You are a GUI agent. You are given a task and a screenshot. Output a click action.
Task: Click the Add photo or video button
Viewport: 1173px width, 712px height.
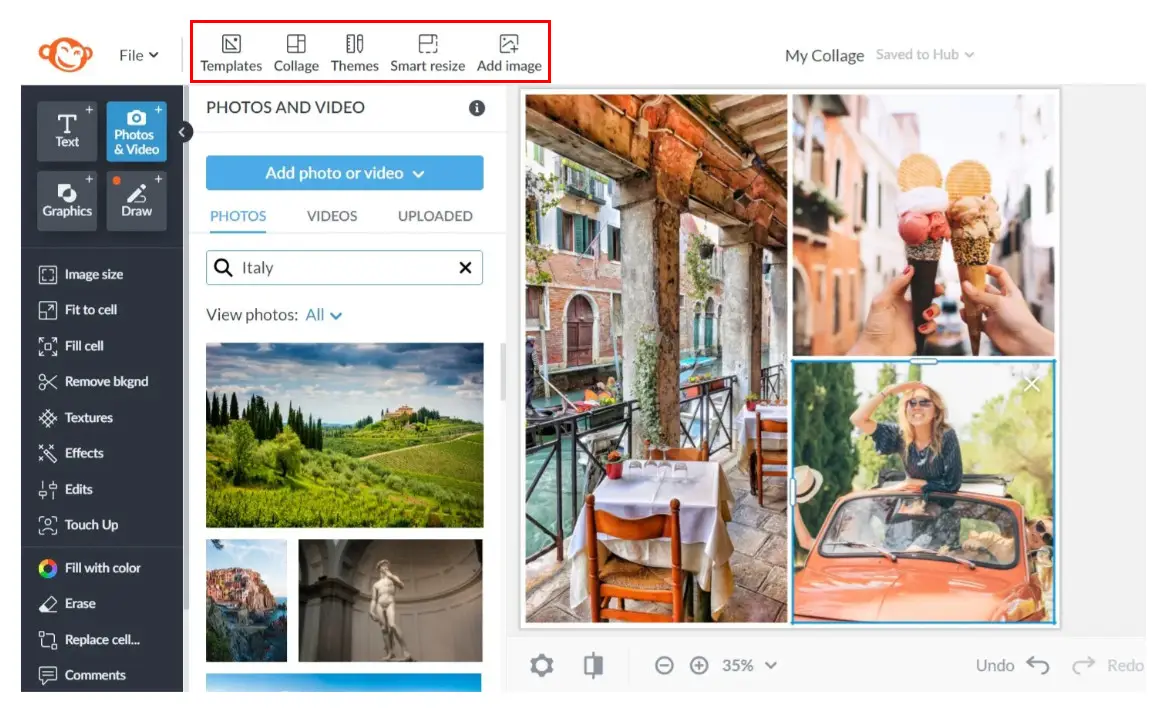pos(344,173)
